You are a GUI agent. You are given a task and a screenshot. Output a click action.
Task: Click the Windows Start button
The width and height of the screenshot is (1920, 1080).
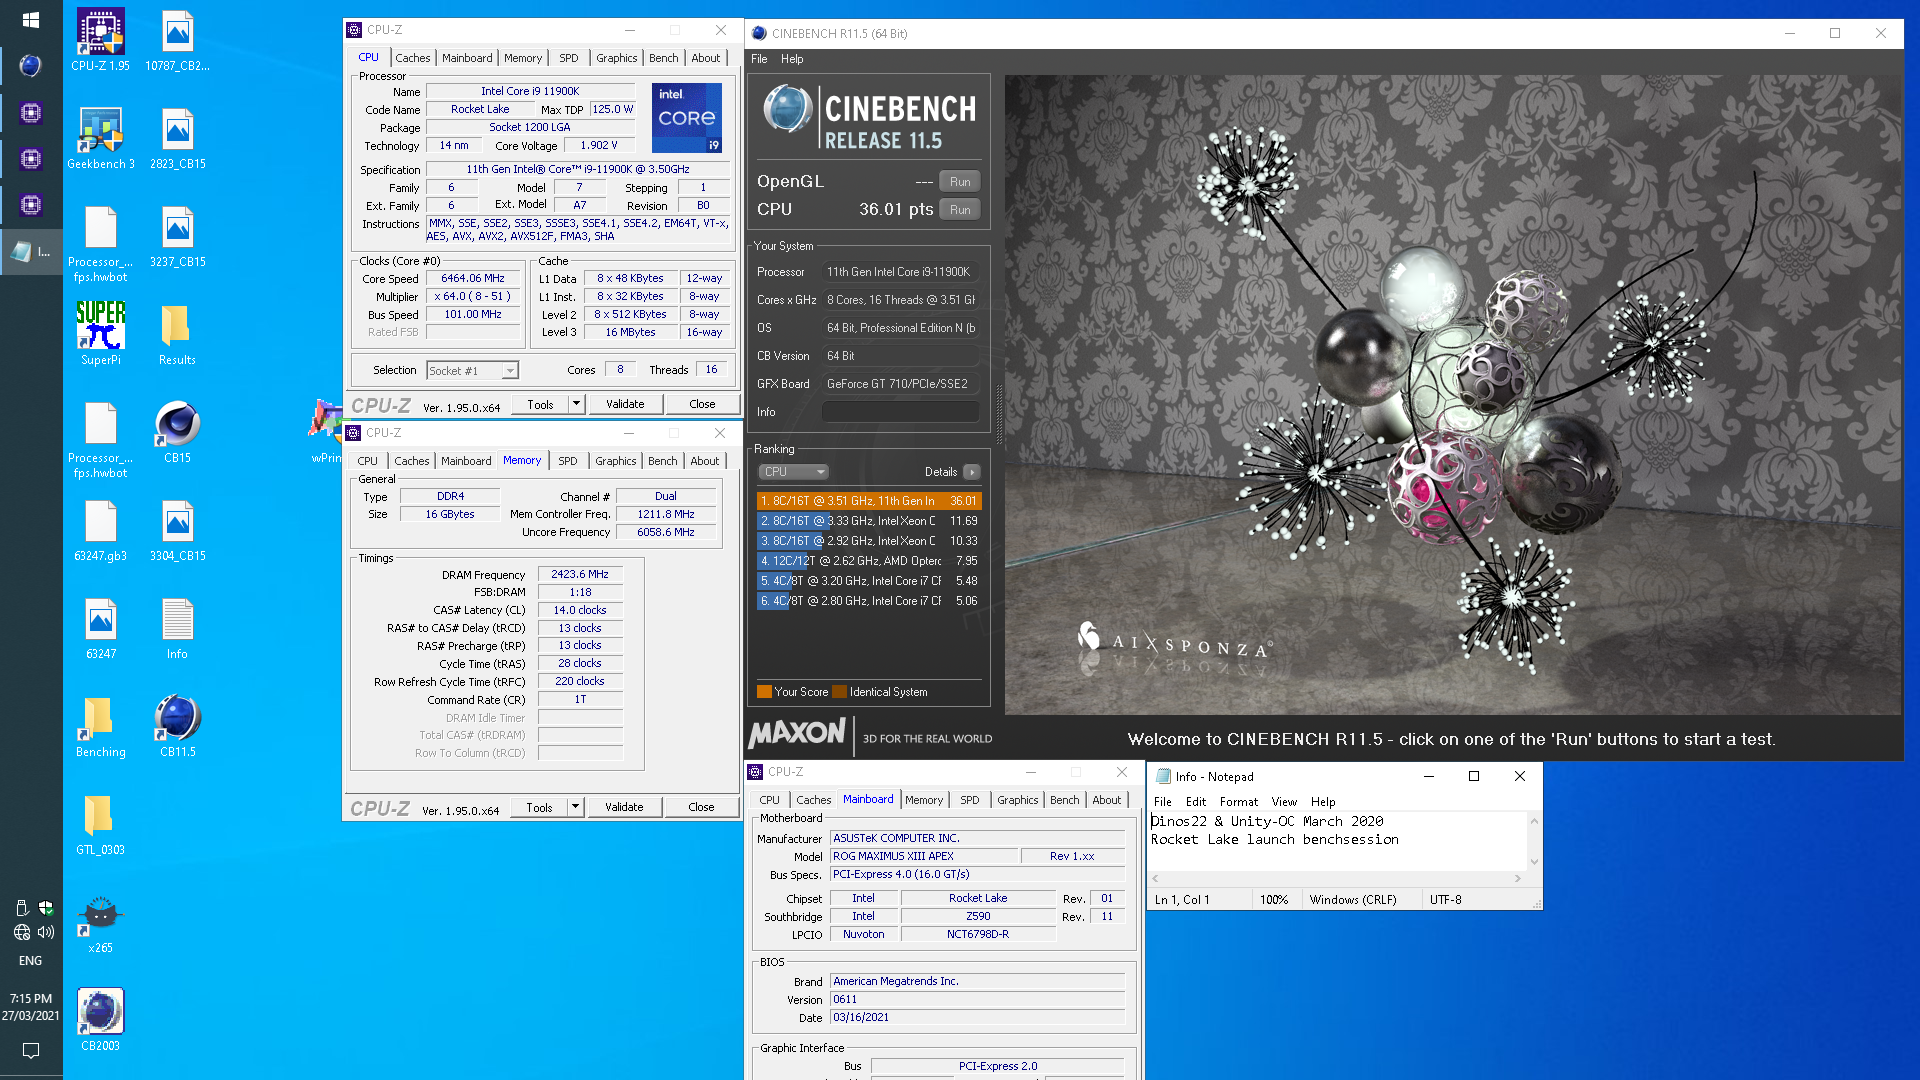click(31, 20)
